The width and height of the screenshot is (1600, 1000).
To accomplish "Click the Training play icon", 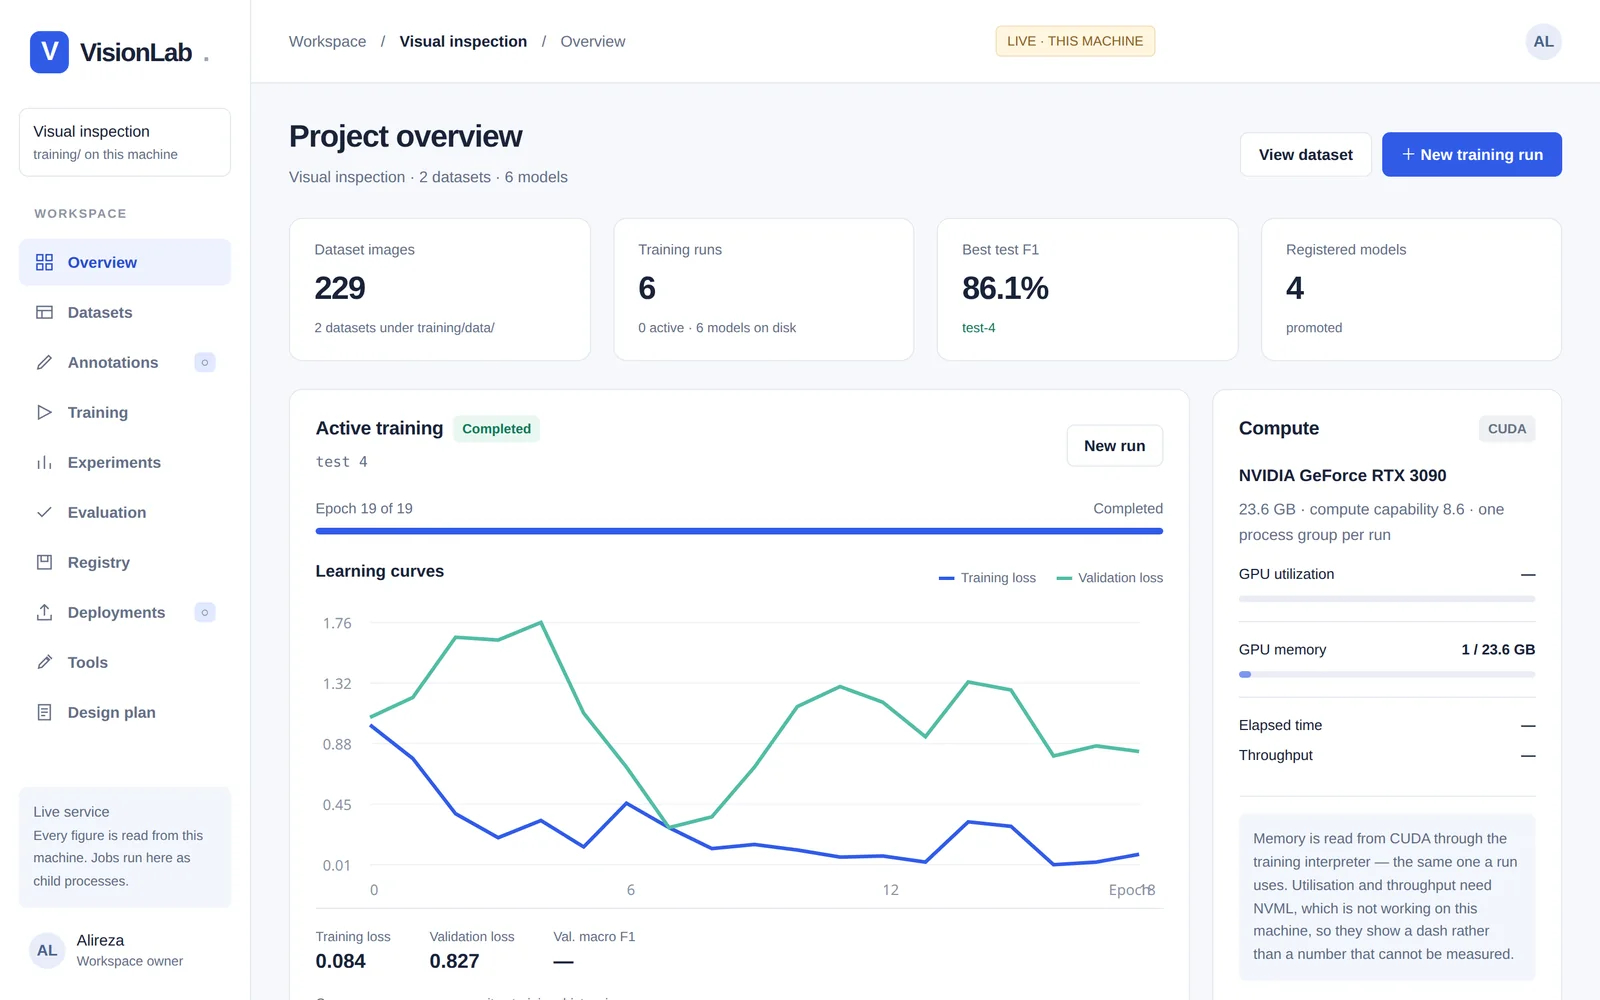I will pyautogui.click(x=44, y=412).
